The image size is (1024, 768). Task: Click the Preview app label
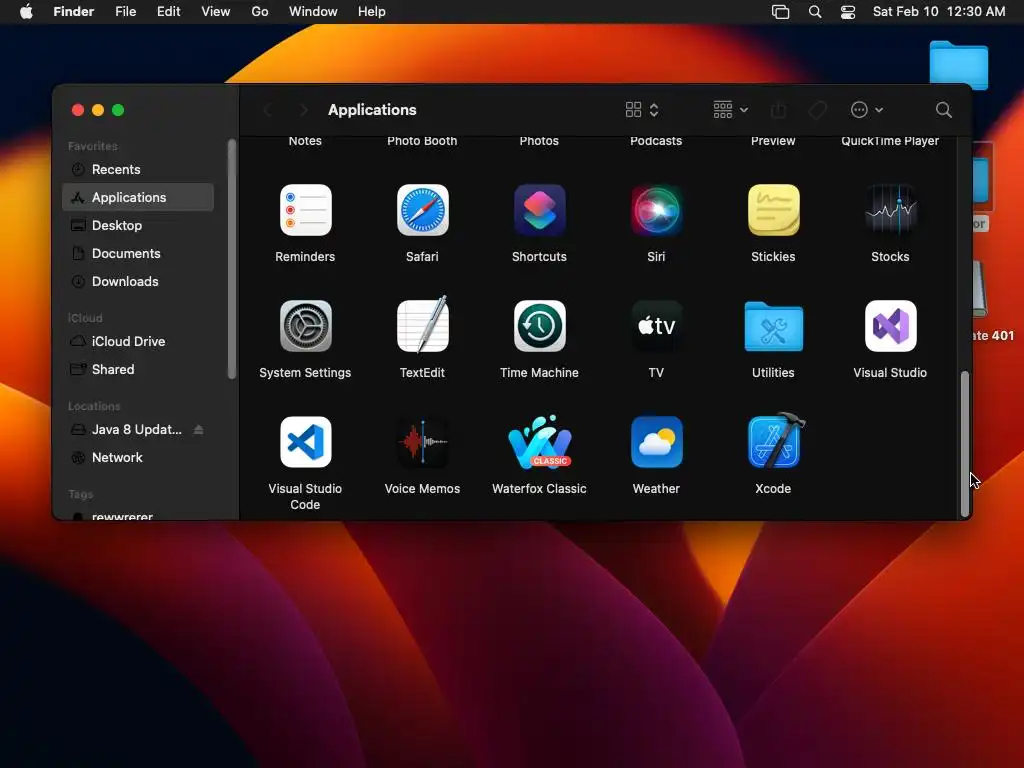(773, 140)
